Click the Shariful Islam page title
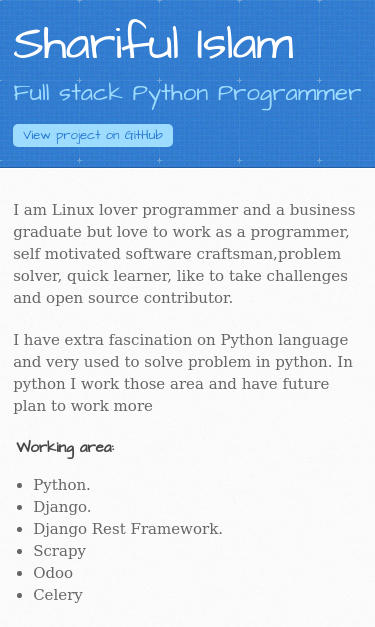The width and height of the screenshot is (375, 627). [x=154, y=42]
